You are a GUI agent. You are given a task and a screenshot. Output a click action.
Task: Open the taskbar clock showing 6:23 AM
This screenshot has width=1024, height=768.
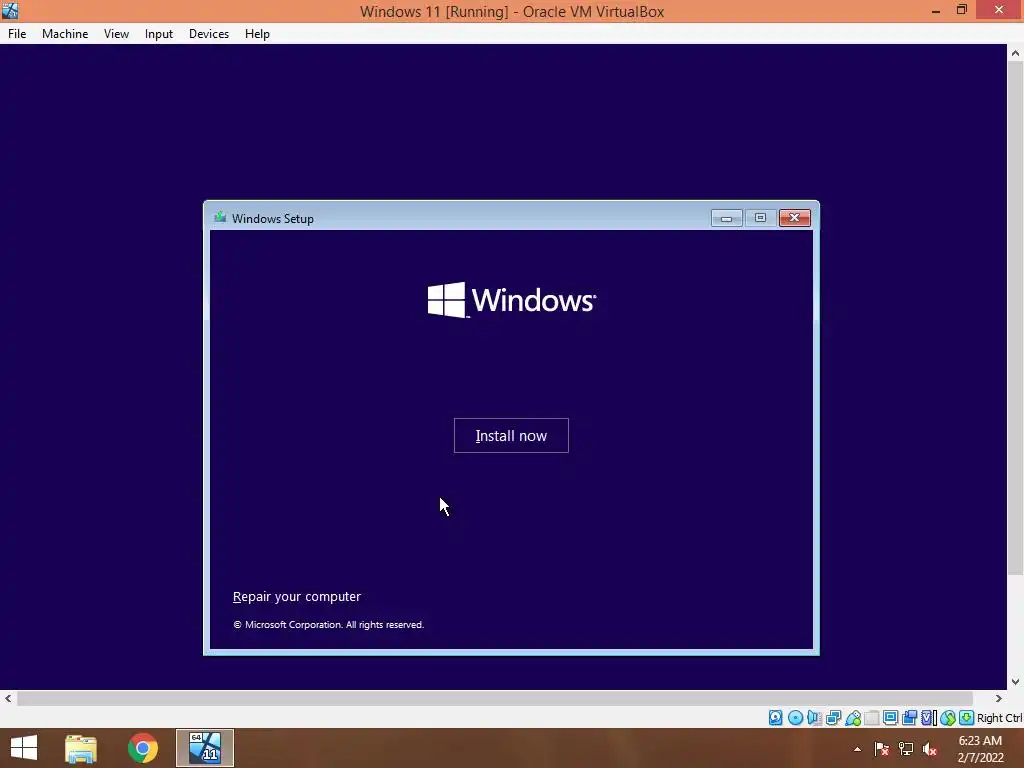pos(980,749)
